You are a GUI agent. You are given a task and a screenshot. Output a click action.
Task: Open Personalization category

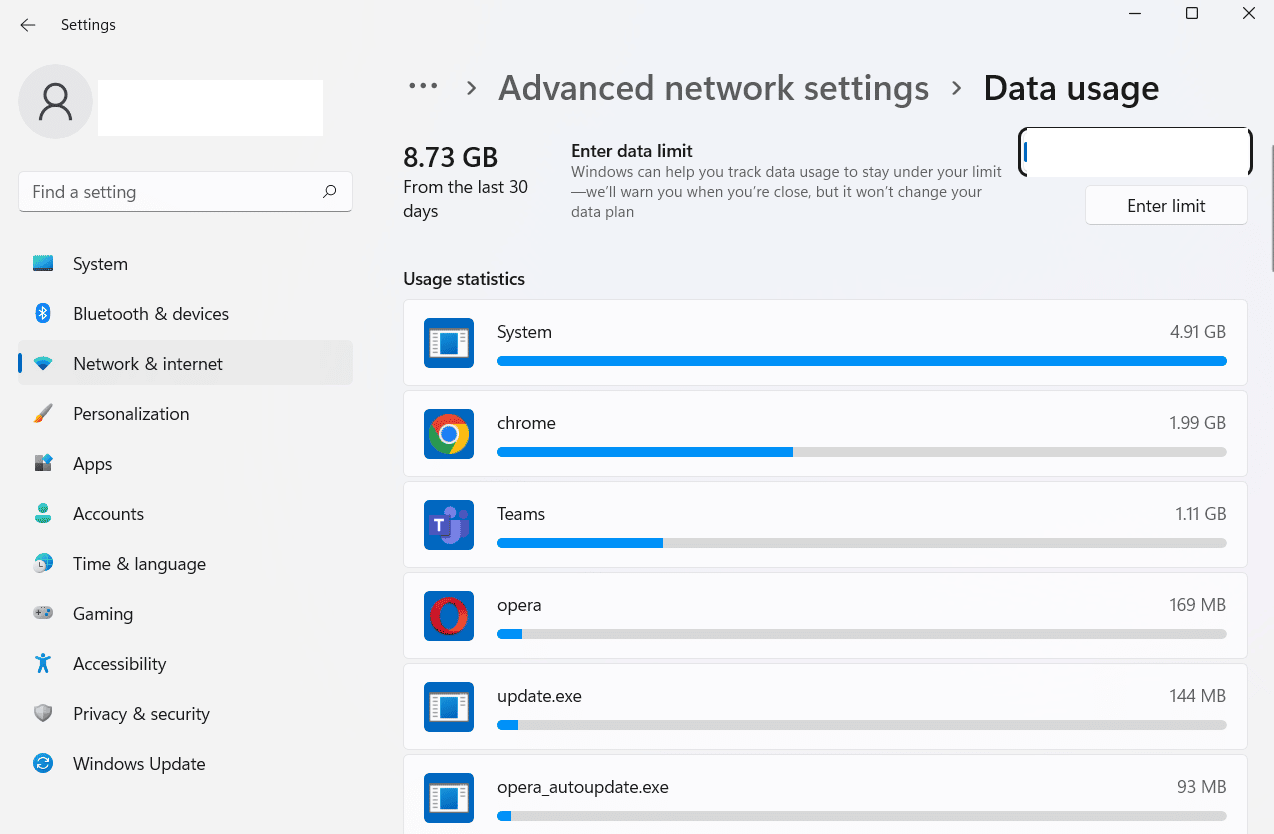point(185,414)
